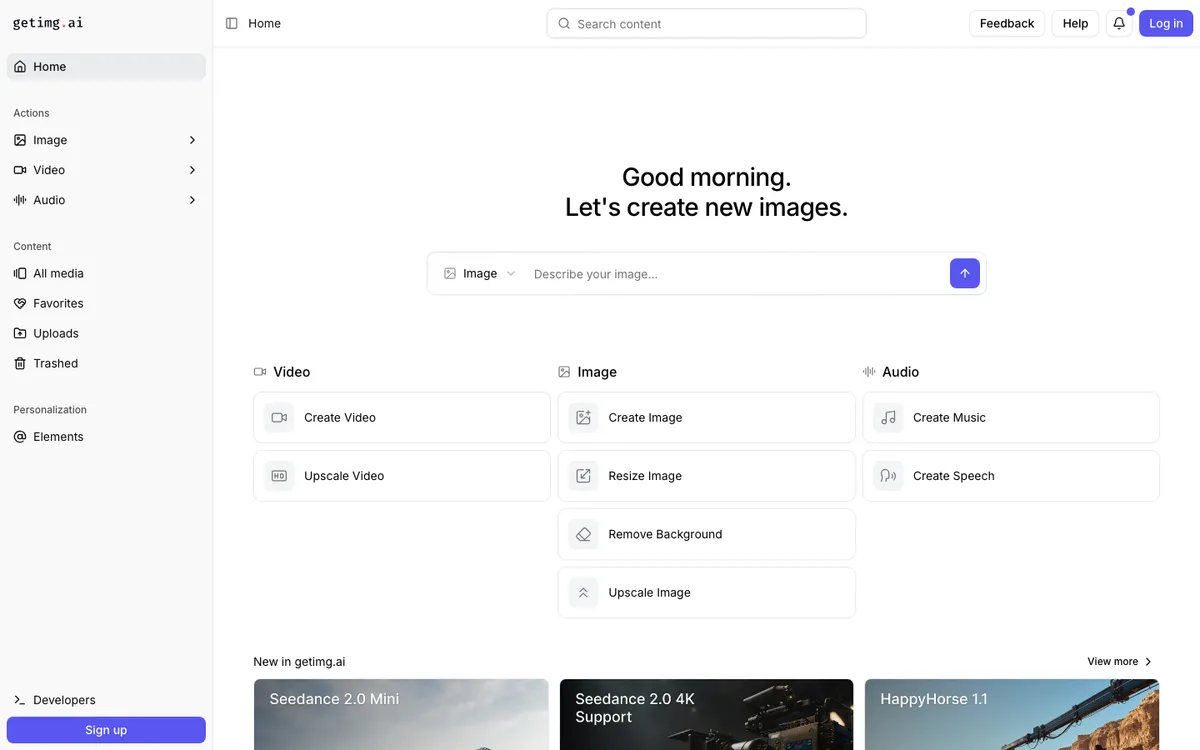Click the Log in button
This screenshot has height=750, width=1200.
[x=1166, y=23]
